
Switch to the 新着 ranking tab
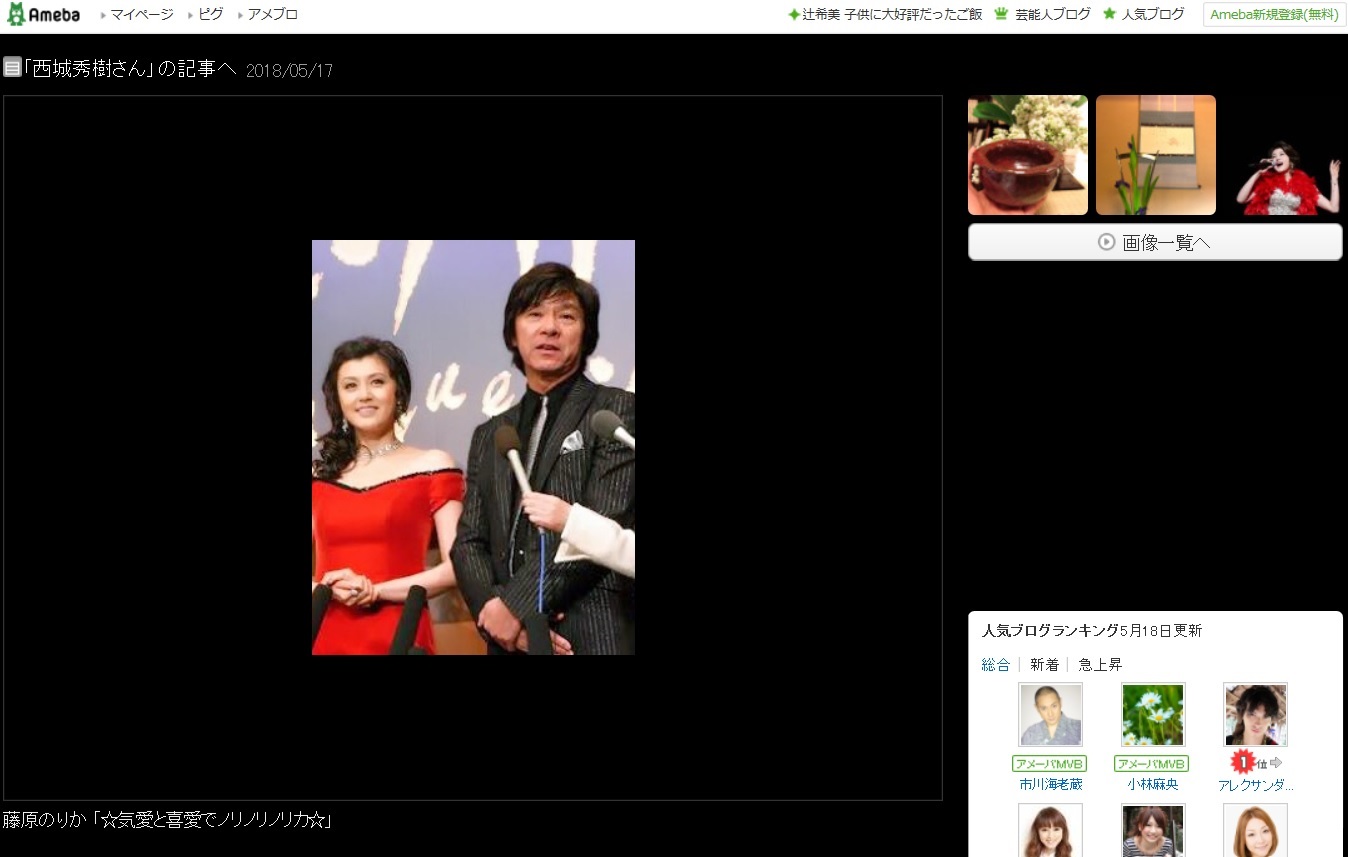pyautogui.click(x=1044, y=665)
